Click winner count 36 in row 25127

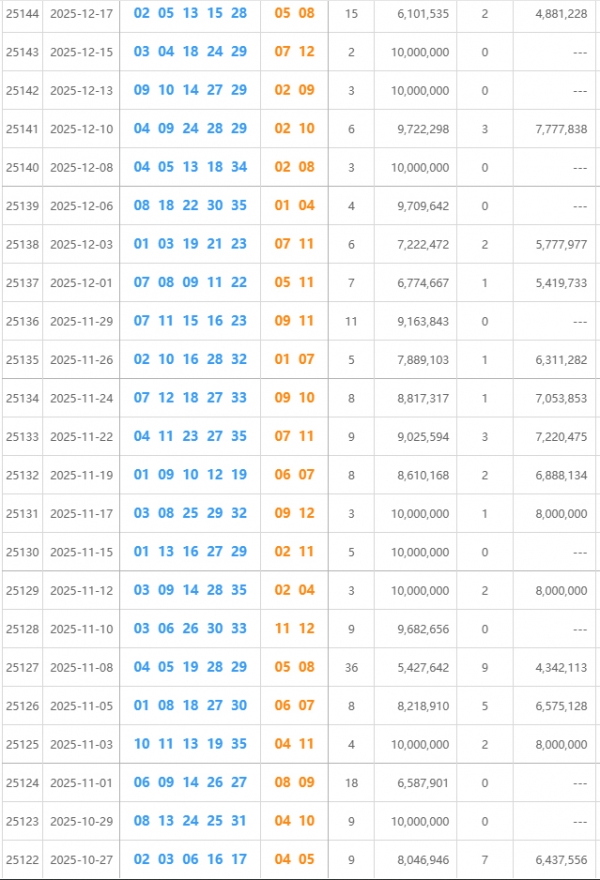350,667
